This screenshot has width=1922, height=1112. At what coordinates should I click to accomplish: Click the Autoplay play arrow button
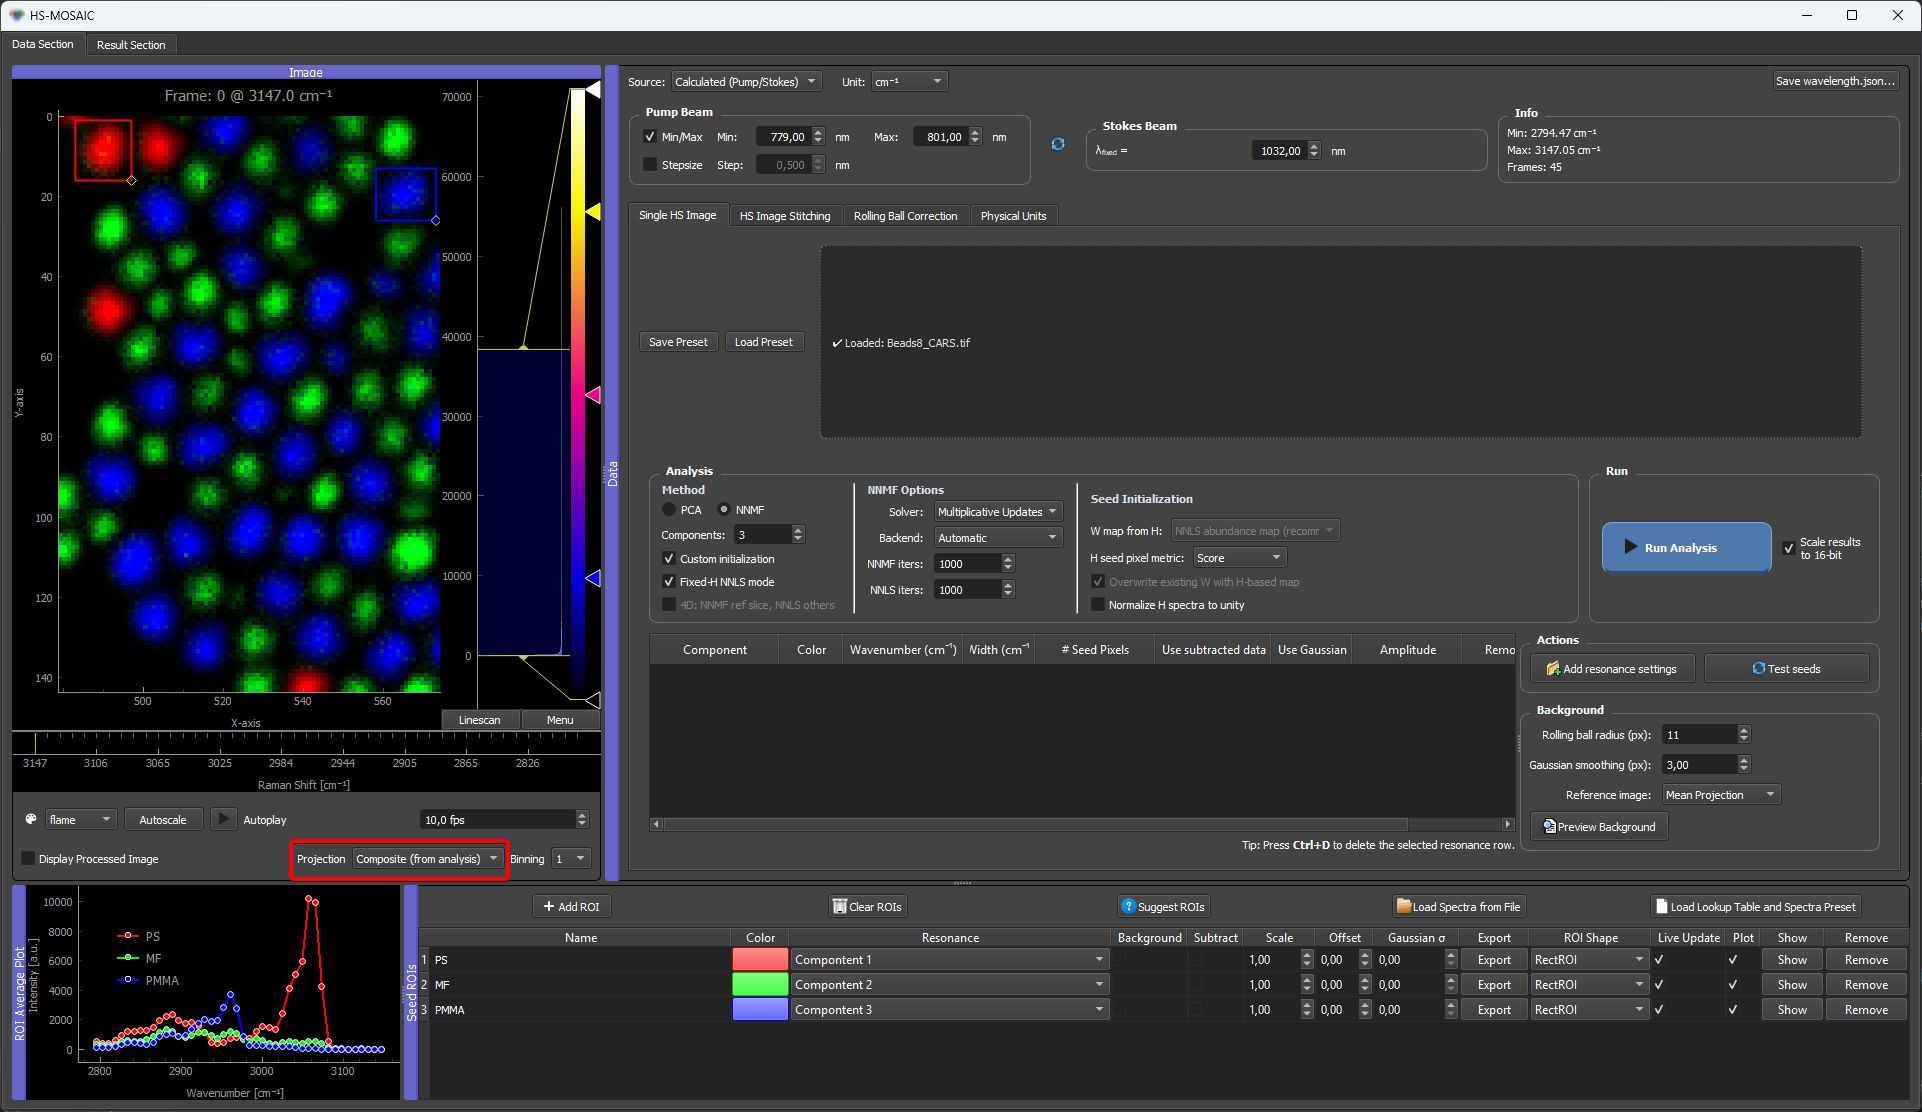tap(224, 819)
